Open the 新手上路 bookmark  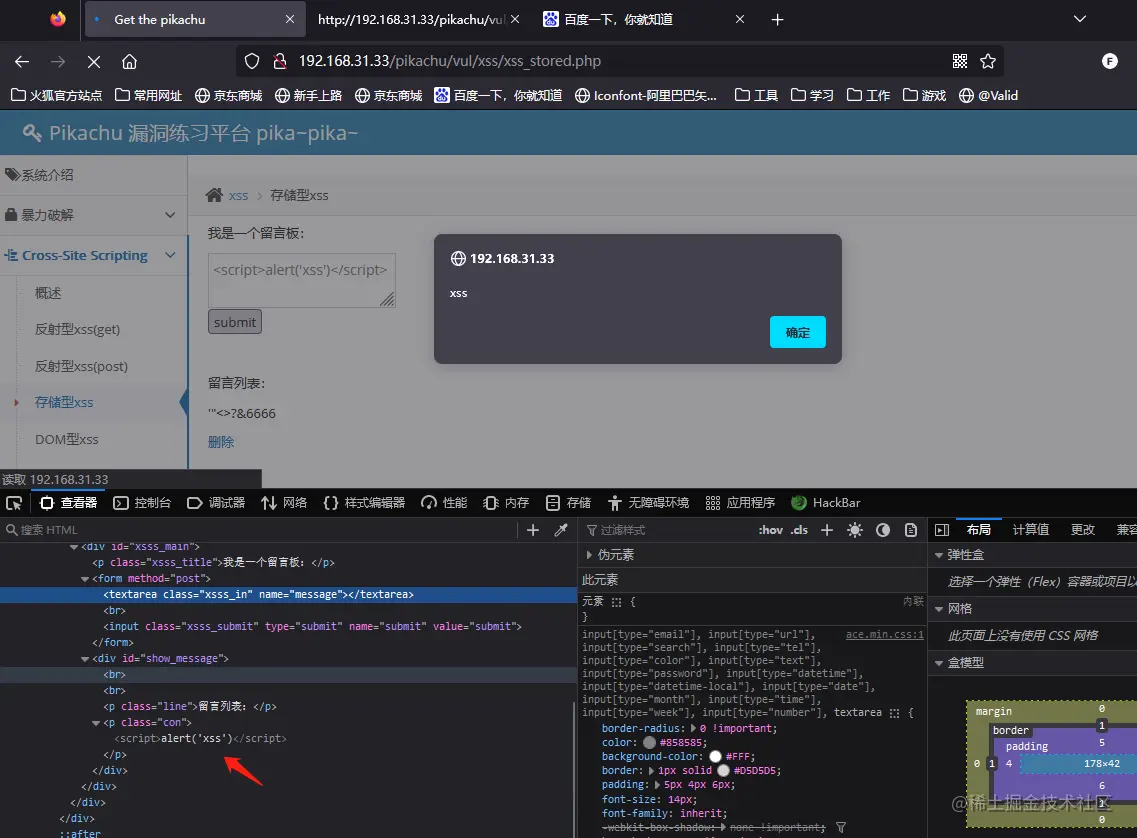pyautogui.click(x=308, y=96)
